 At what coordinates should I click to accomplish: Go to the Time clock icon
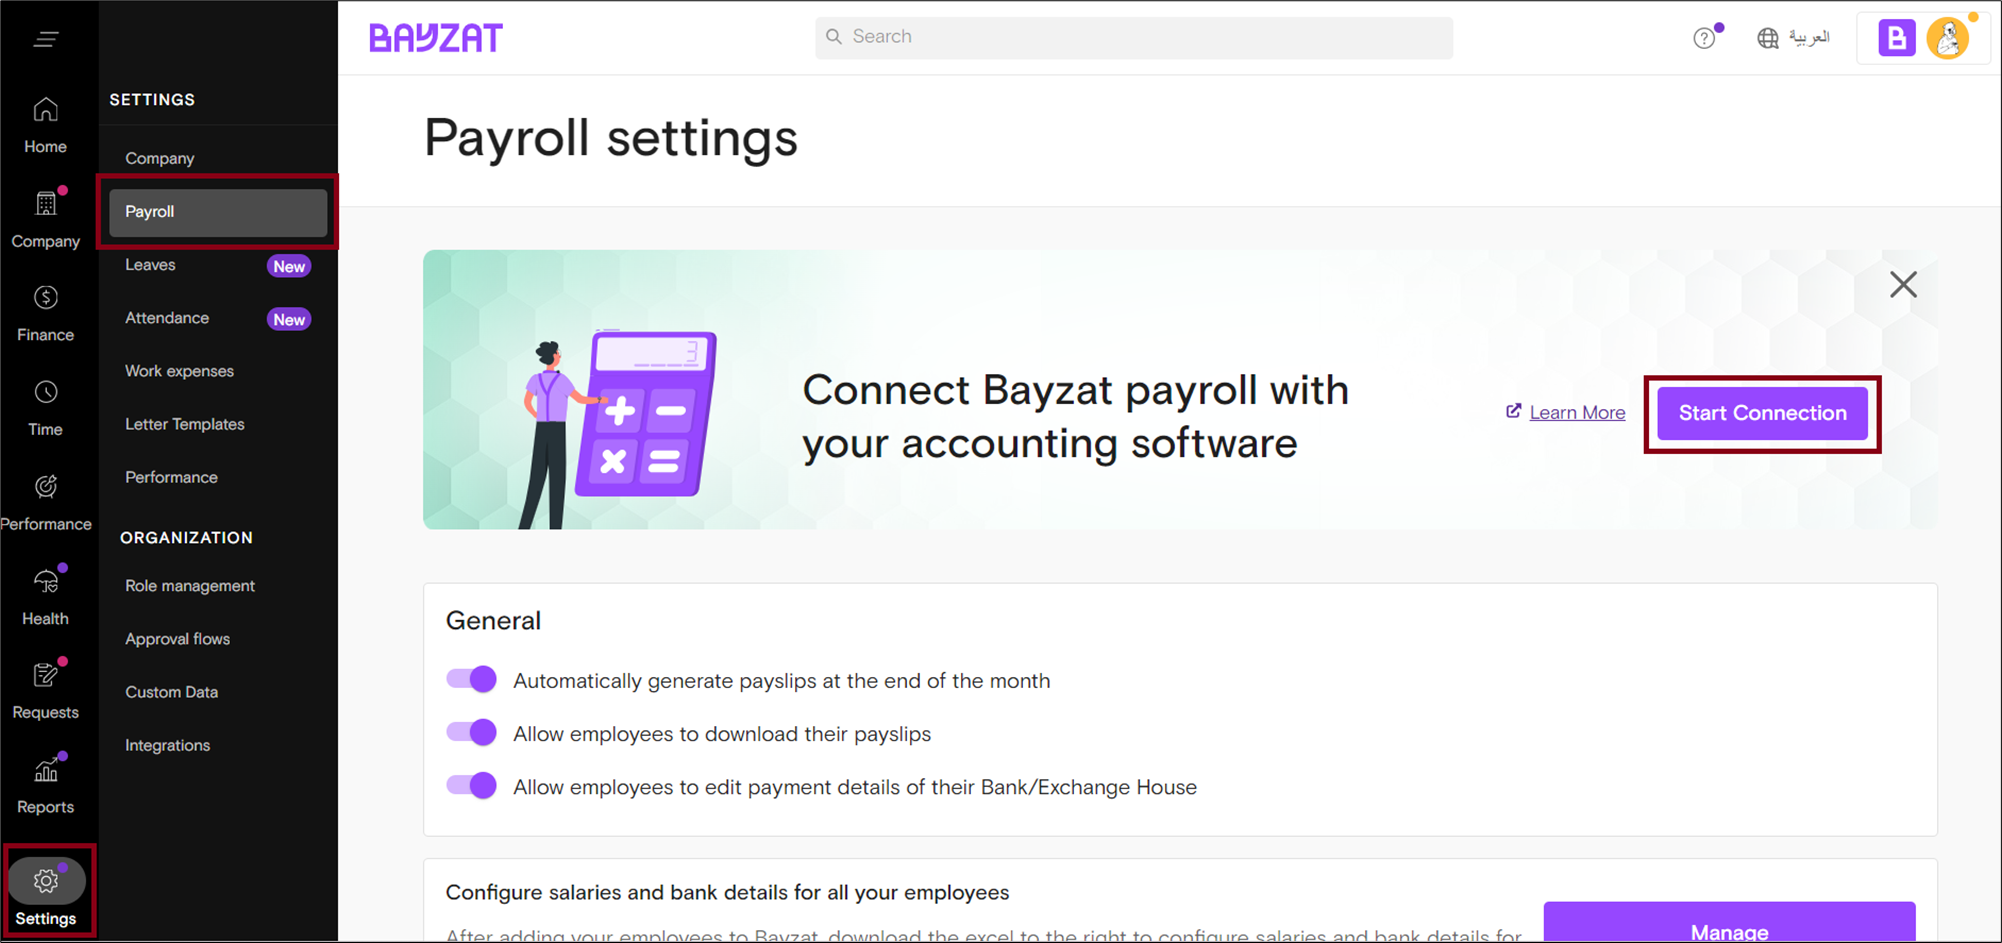(45, 393)
